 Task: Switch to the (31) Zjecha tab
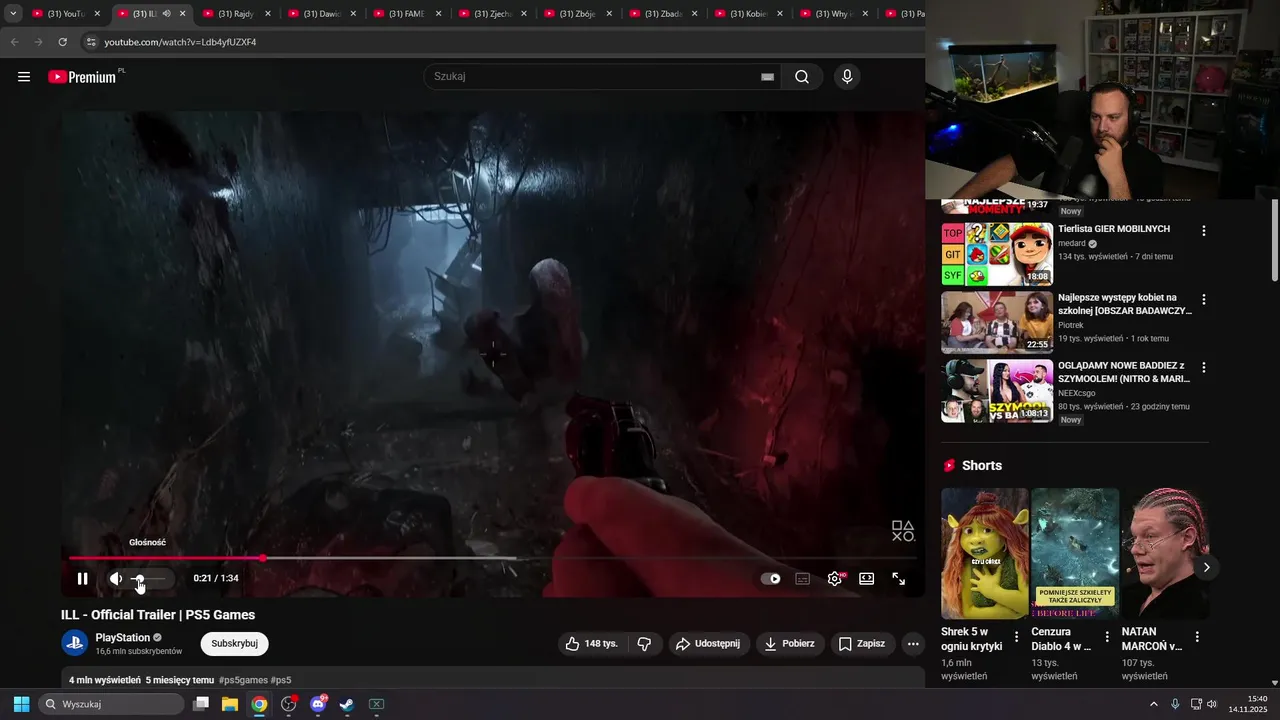pos(493,14)
